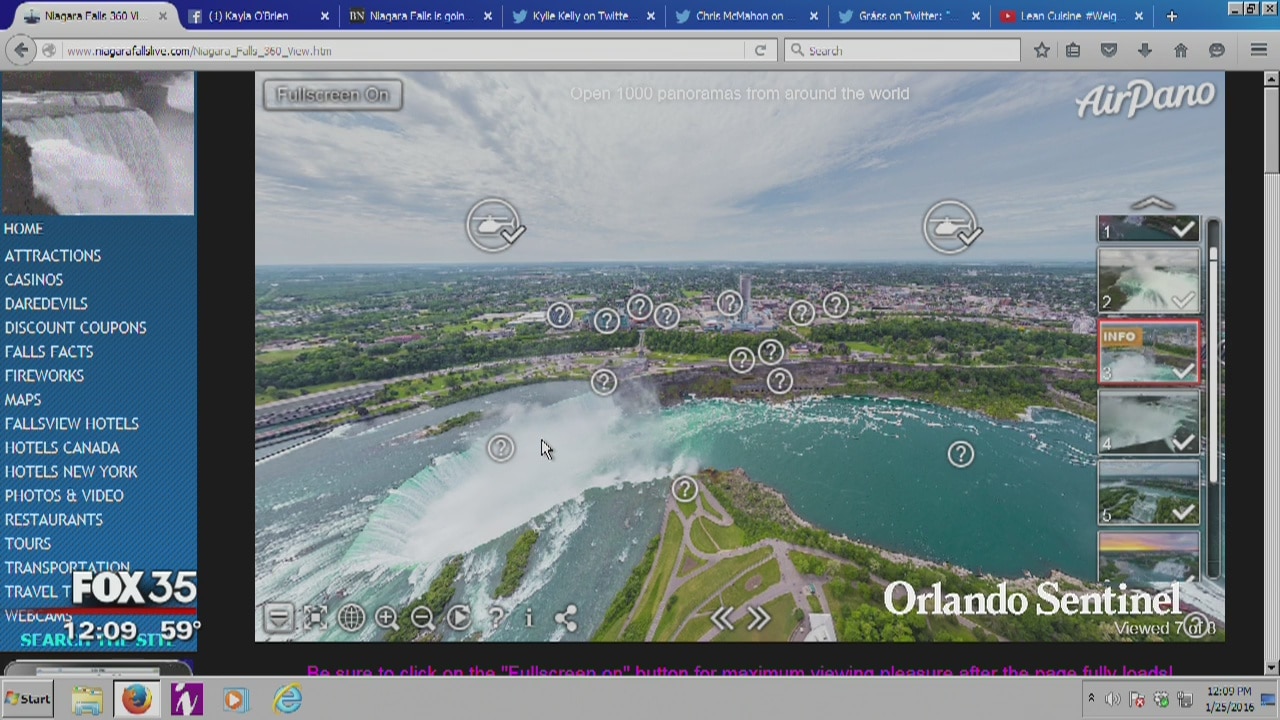Open the Fallsview Hotels link
This screenshot has width=1280, height=720.
71,424
